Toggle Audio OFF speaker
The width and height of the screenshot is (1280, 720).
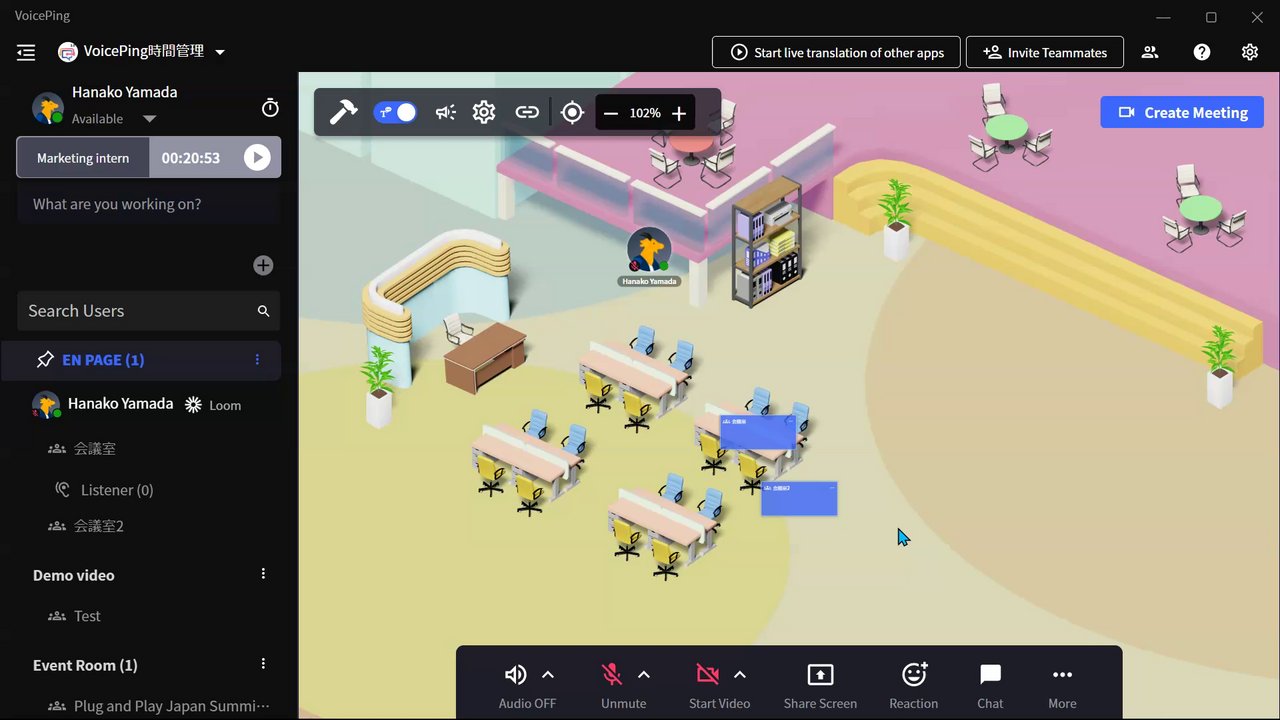pos(515,675)
